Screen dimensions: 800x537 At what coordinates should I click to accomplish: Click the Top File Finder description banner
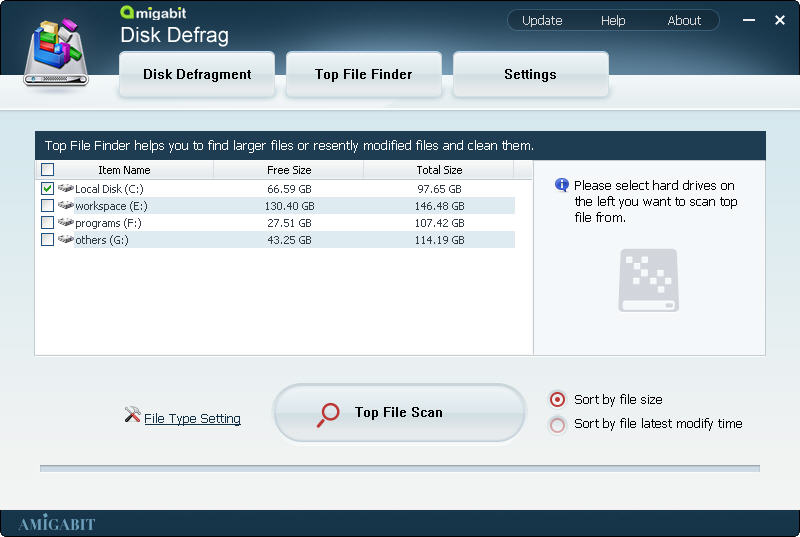pos(400,146)
